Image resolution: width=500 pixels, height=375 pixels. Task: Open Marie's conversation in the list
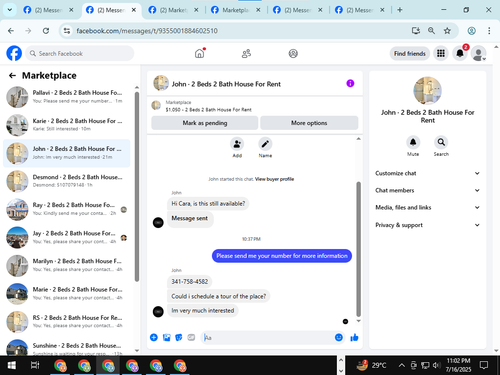[67, 294]
